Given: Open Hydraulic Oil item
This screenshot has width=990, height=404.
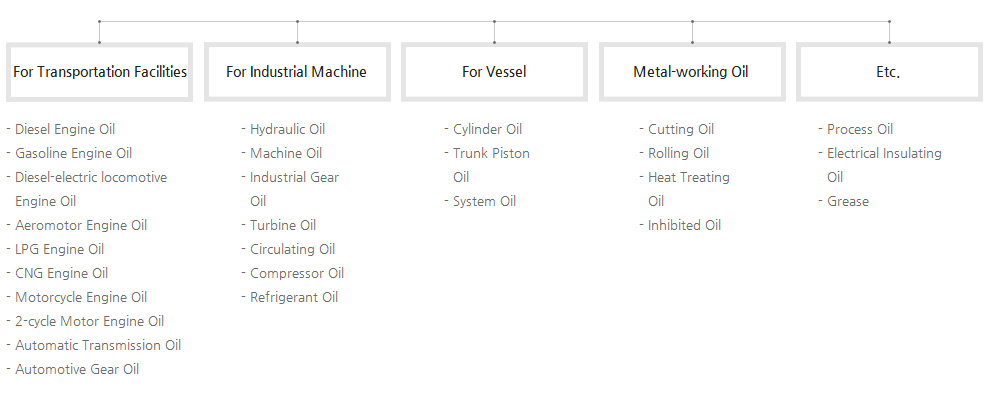Looking at the screenshot, I should (287, 129).
